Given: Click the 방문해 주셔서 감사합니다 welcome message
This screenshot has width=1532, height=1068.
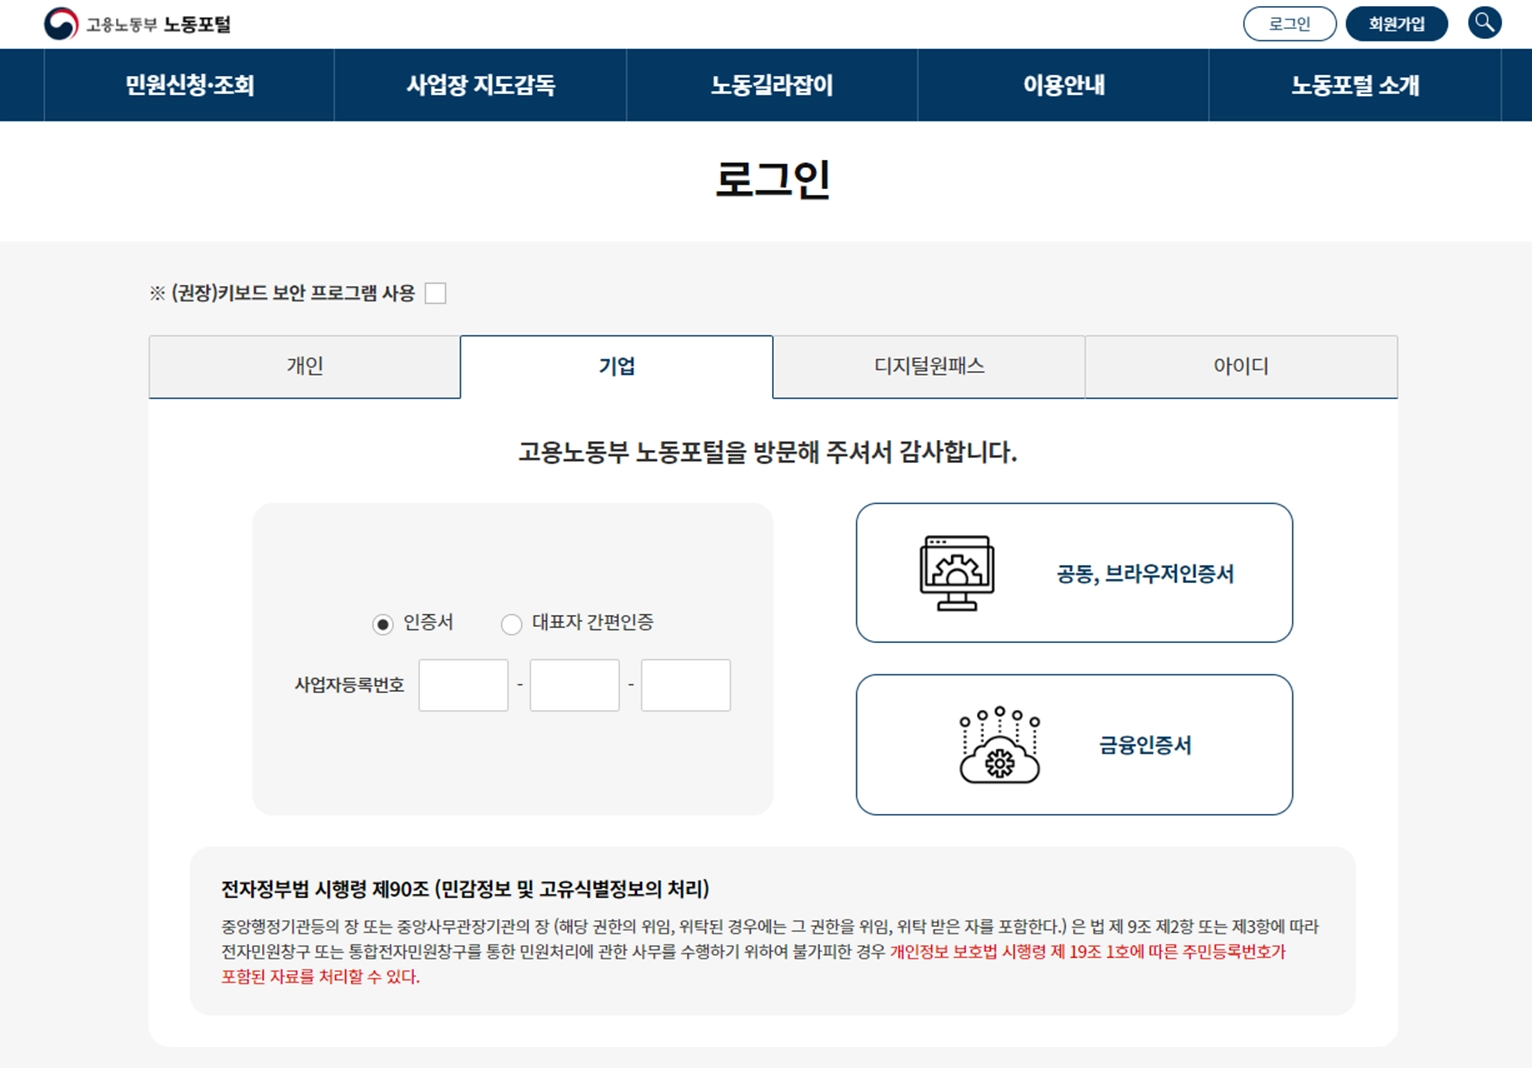Looking at the screenshot, I should [x=767, y=452].
